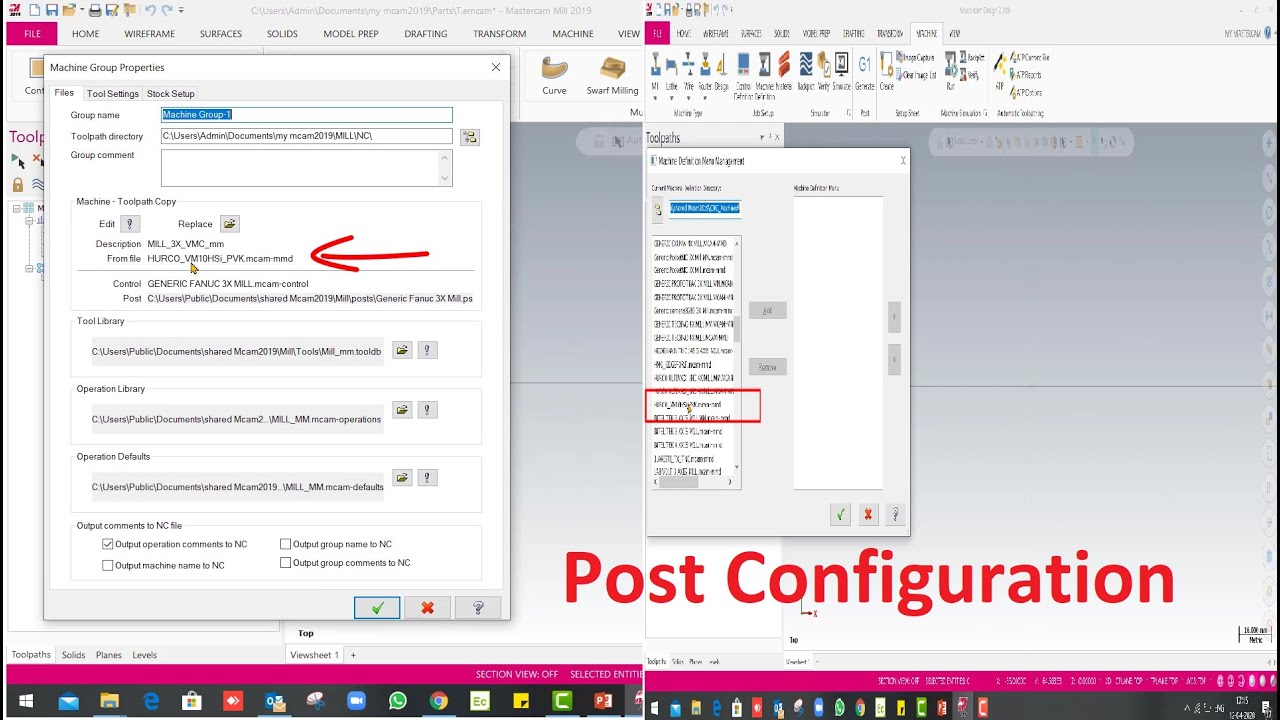The height and width of the screenshot is (720, 1280).
Task: Open SURFACES ribbon tab in left window
Action: click(221, 33)
